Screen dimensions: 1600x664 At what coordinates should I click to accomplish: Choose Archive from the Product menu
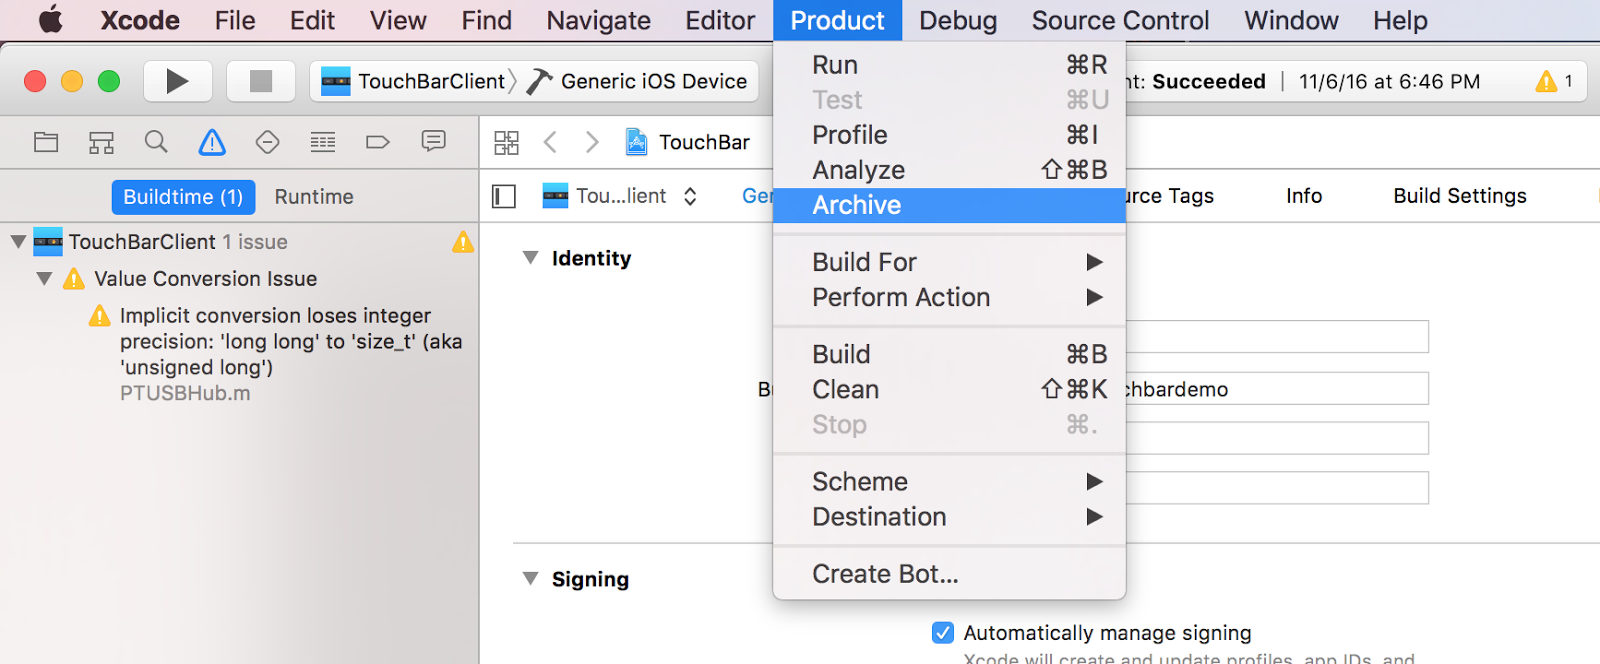tap(949, 205)
